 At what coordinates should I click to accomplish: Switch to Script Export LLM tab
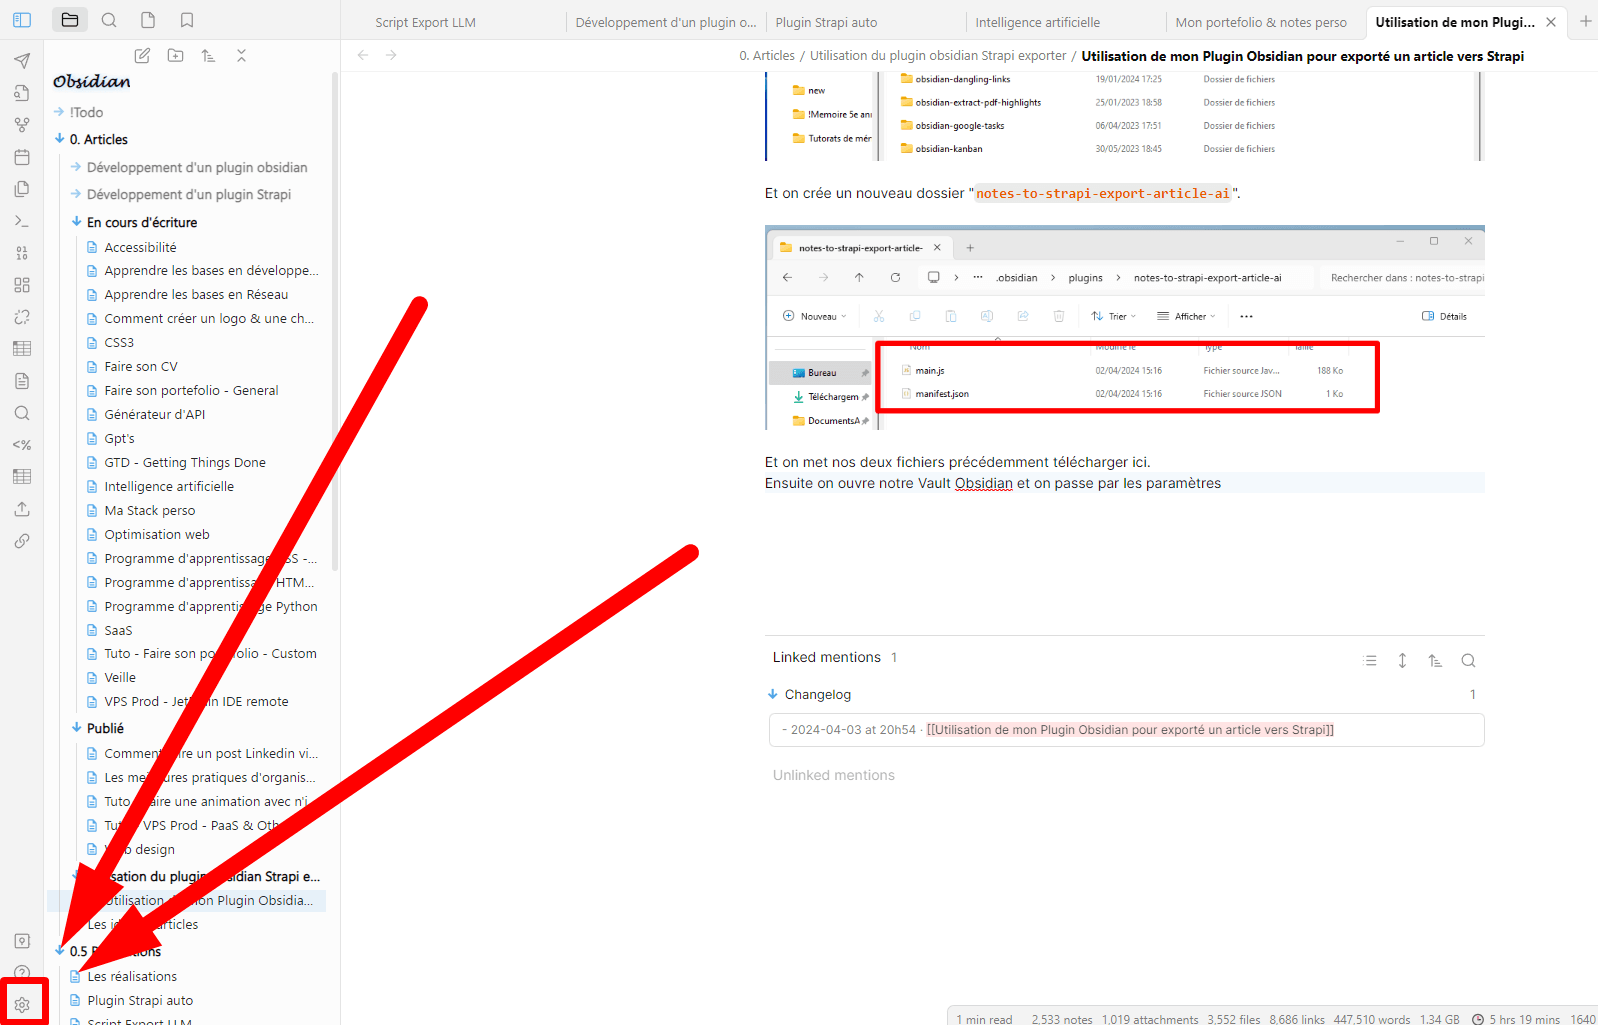point(426,22)
